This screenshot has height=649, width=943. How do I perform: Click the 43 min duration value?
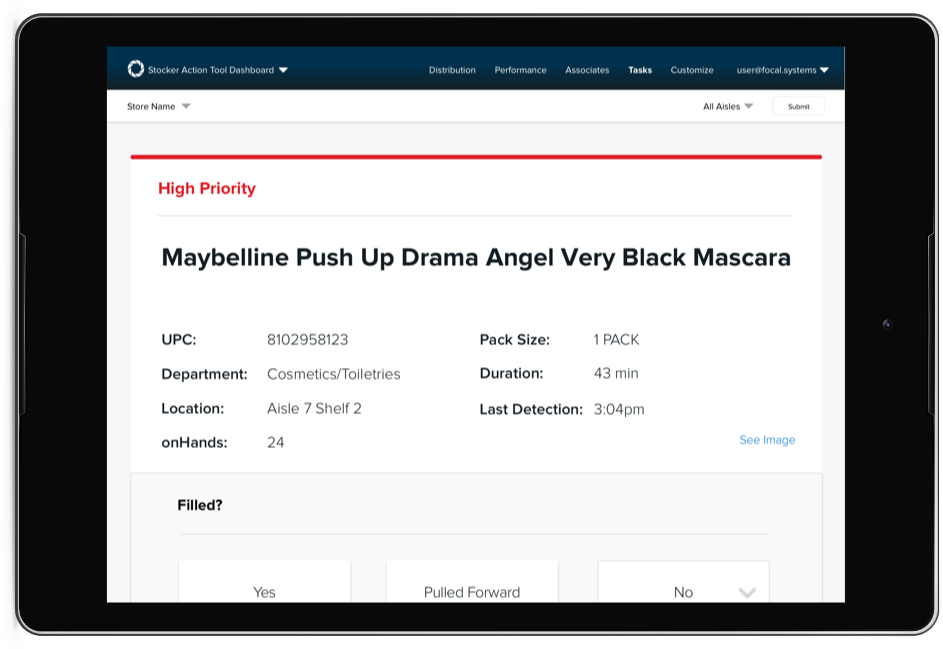pos(616,374)
